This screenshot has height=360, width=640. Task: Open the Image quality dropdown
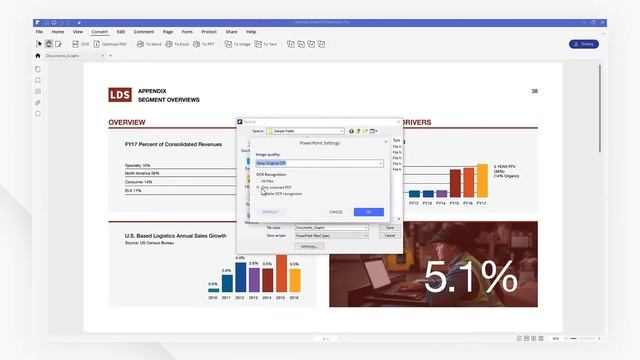pyautogui.click(x=320, y=163)
